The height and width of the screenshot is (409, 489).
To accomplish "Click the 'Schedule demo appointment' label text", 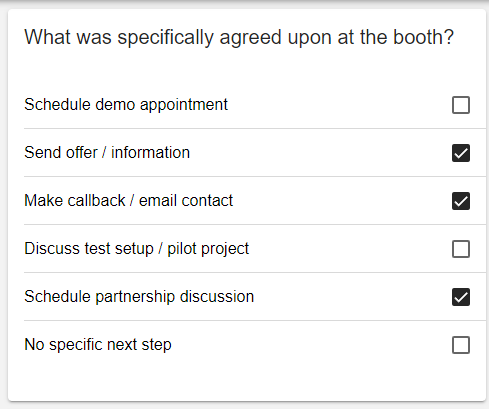I will 126,105.
